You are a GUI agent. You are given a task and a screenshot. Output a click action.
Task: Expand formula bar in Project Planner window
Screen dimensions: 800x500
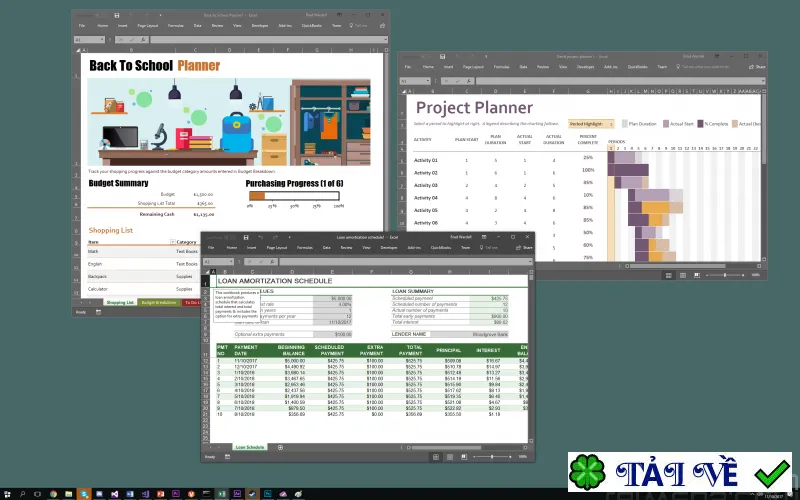coord(763,81)
